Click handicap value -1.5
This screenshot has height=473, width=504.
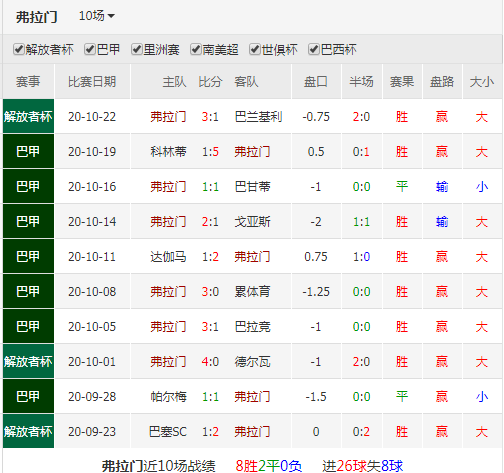[x=316, y=397]
